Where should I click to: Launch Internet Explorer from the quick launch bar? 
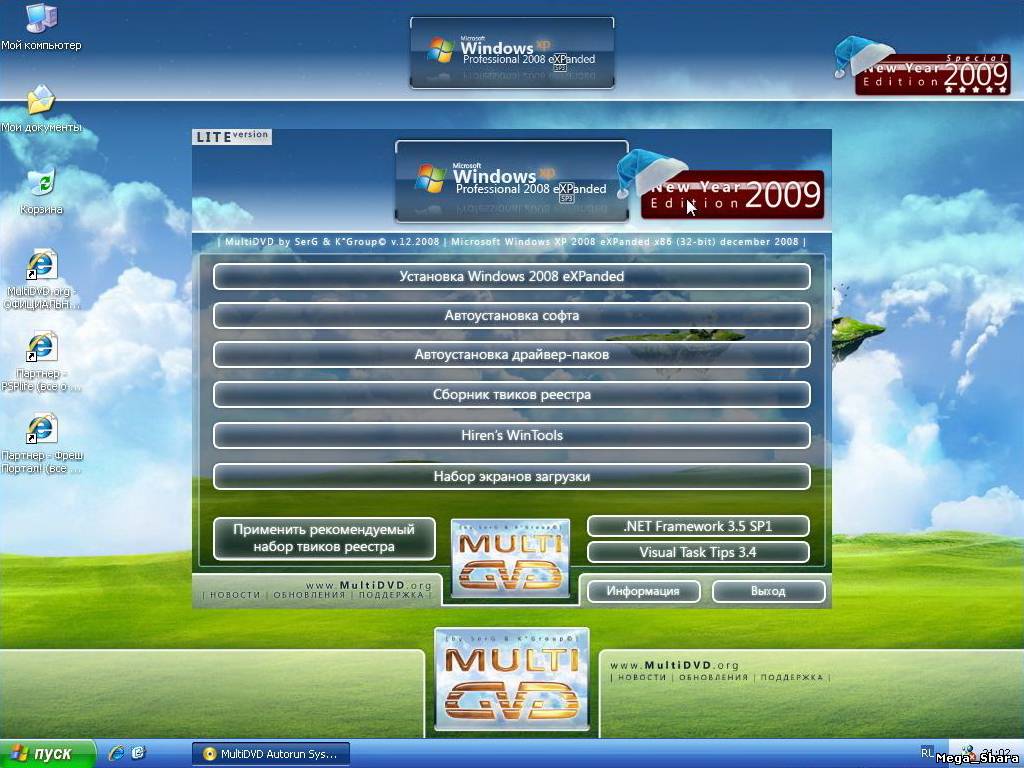coord(116,753)
